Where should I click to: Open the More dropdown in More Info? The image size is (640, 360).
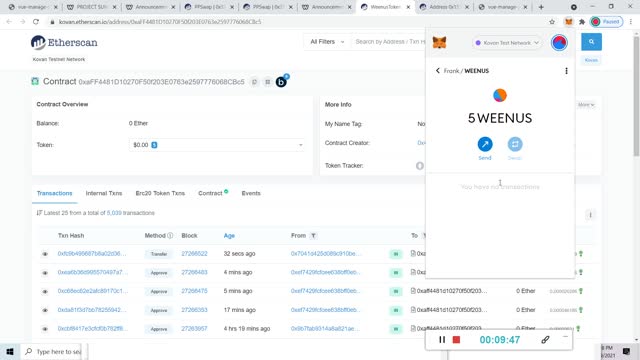(586, 105)
